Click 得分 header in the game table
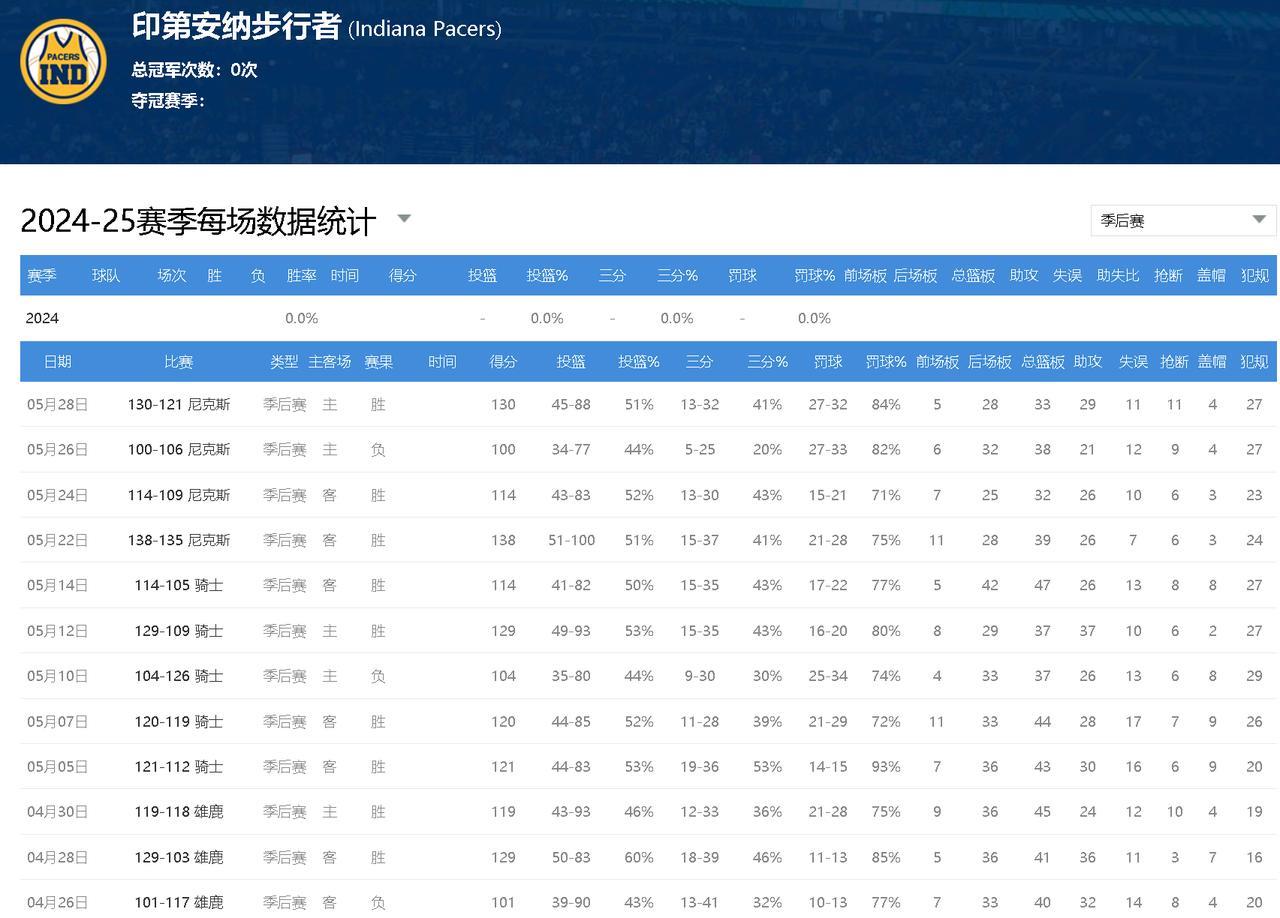Image resolution: width=1280 pixels, height=918 pixels. pyautogui.click(x=503, y=361)
